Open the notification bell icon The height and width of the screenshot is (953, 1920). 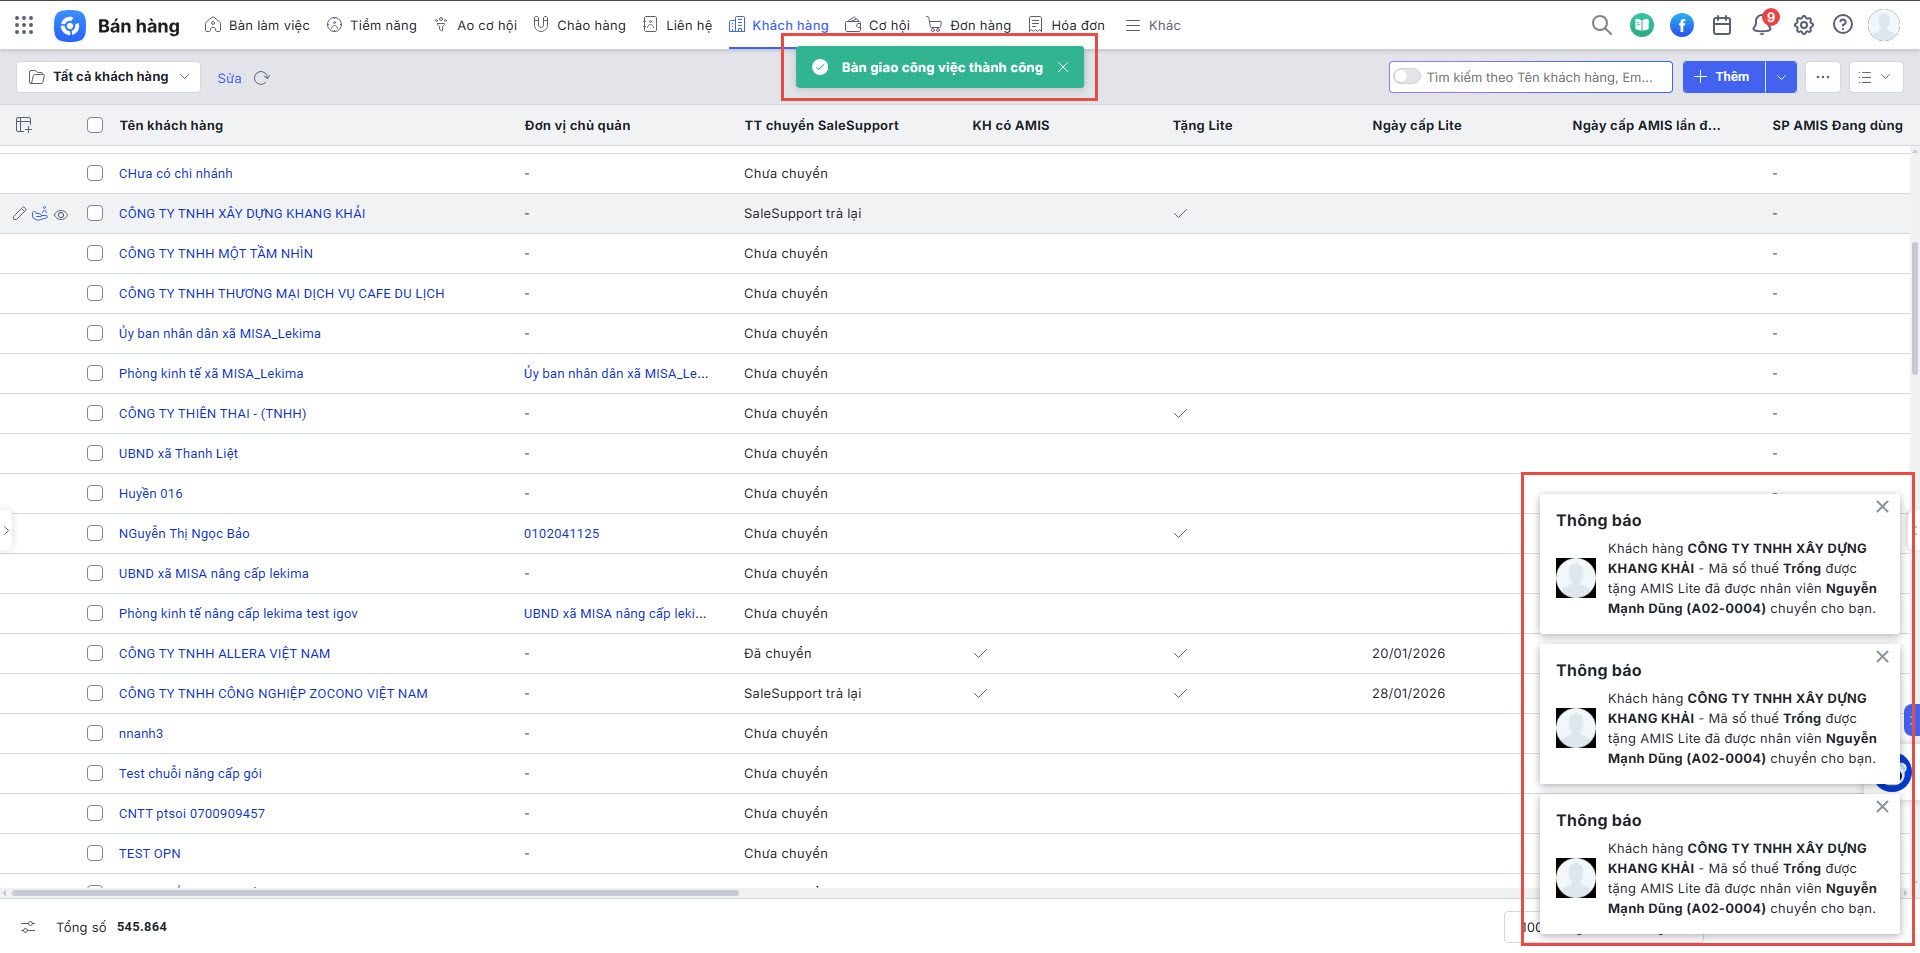click(1762, 25)
